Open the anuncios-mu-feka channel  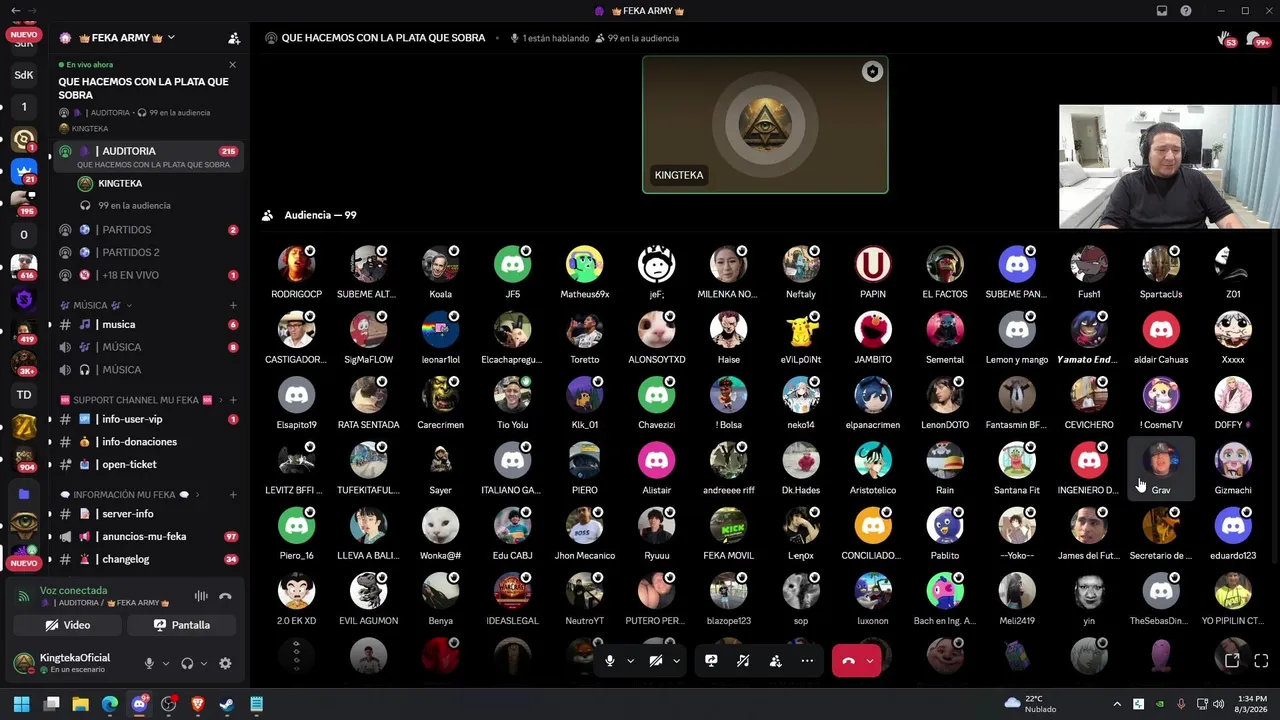tap(148, 537)
